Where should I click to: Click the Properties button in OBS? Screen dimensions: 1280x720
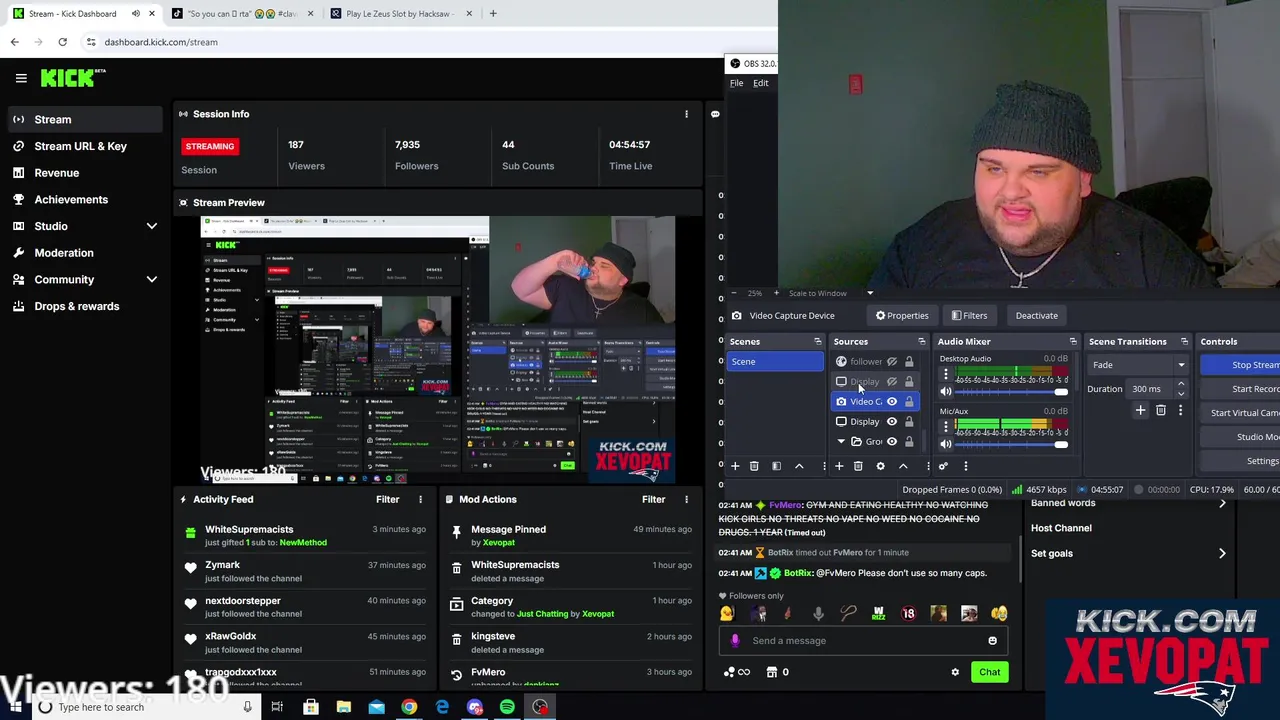902,316
